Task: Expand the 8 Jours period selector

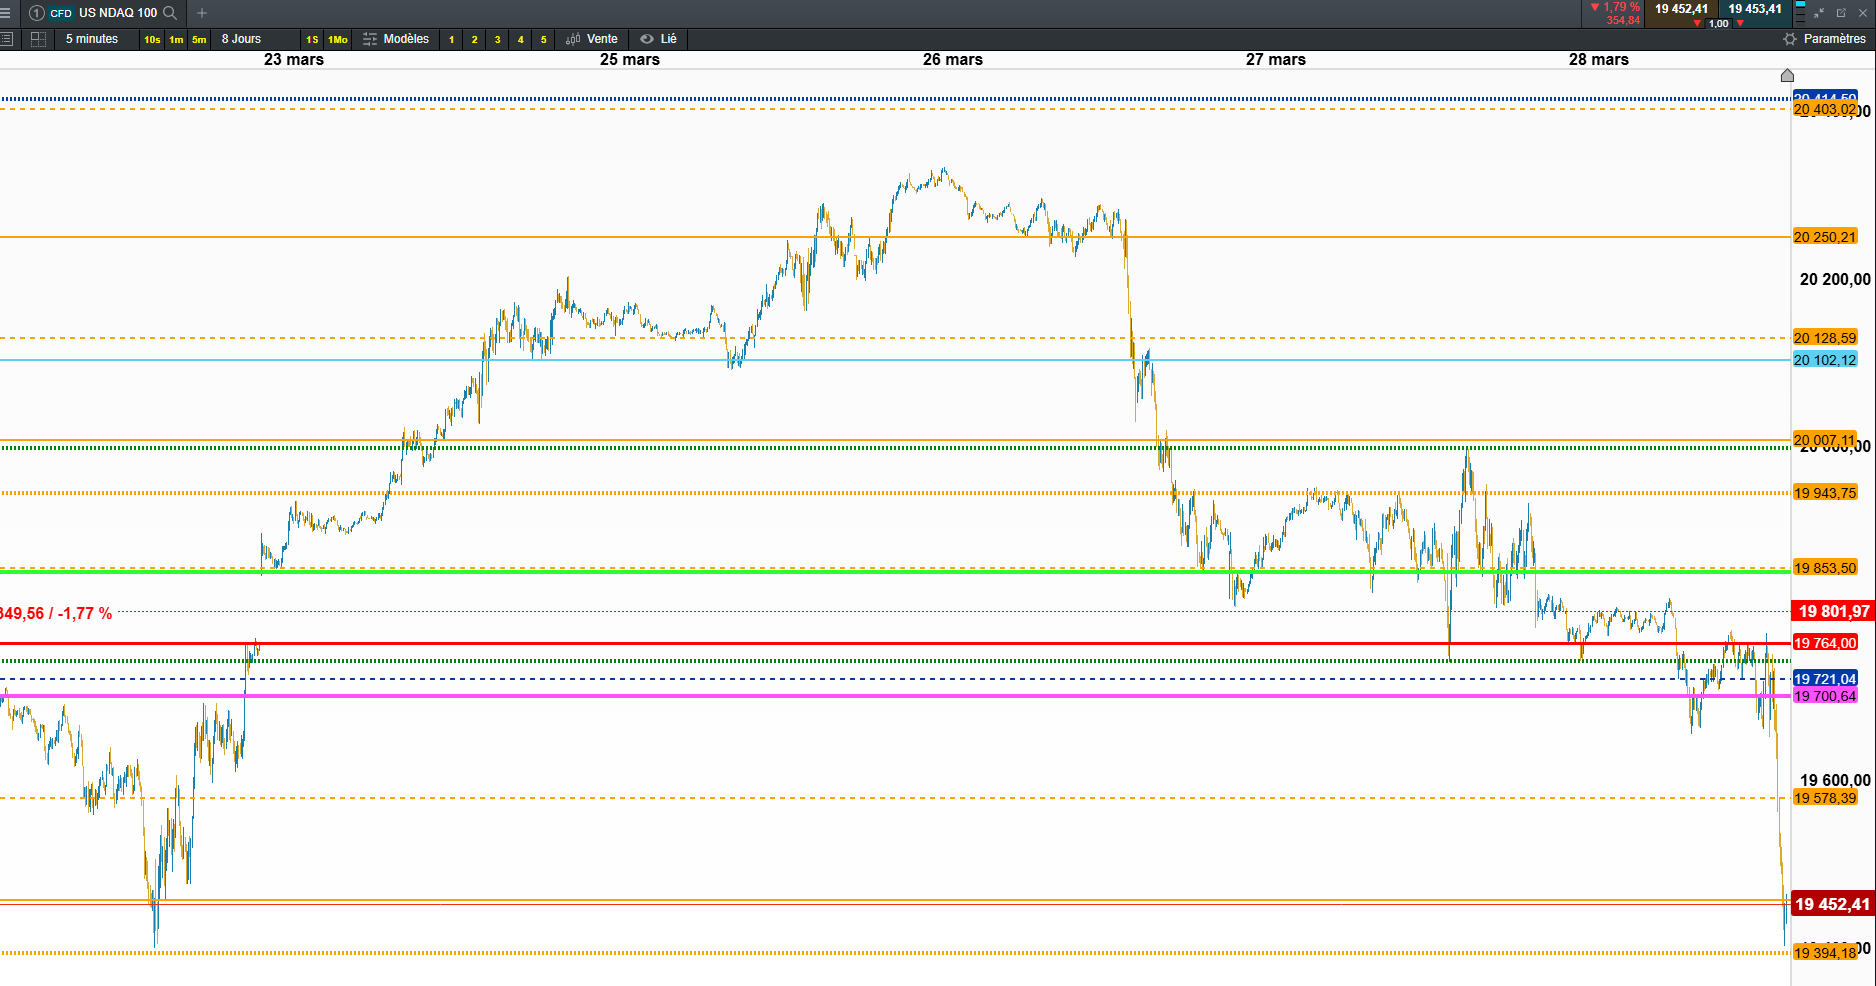Action: [x=242, y=39]
